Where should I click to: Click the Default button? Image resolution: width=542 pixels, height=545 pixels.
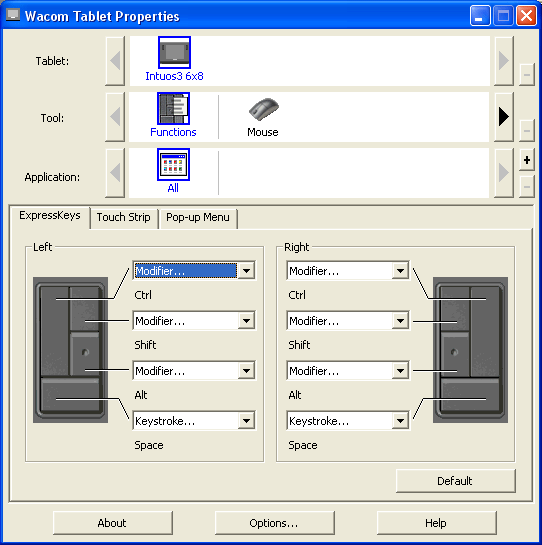click(455, 481)
